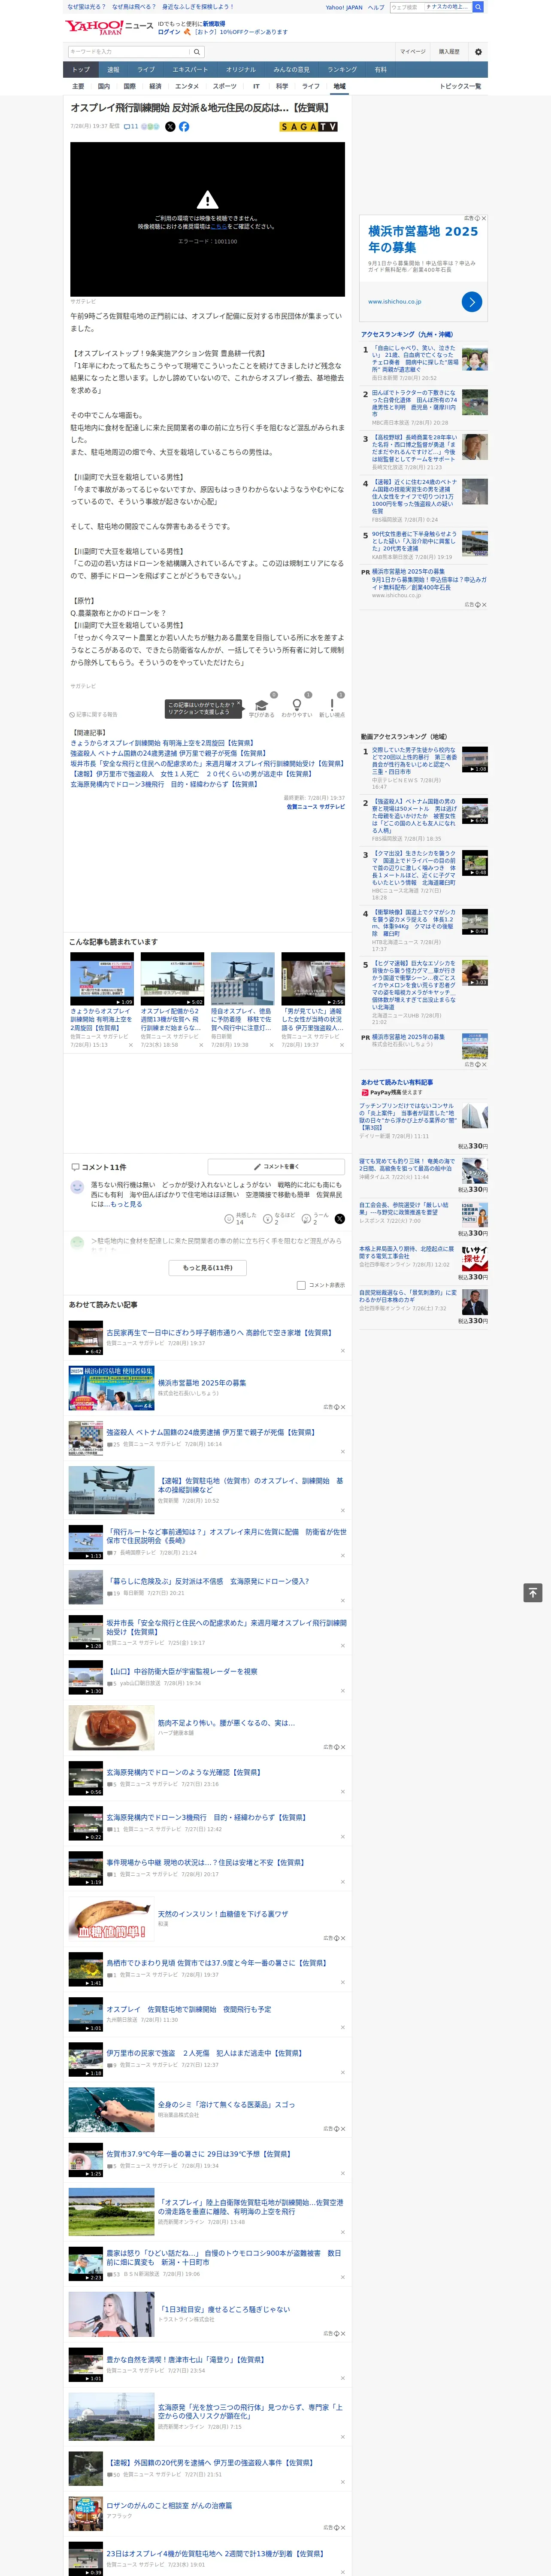This screenshot has height=2576, width=551.
Task: Open 経済 category in sub navigation
Action: click(x=155, y=86)
